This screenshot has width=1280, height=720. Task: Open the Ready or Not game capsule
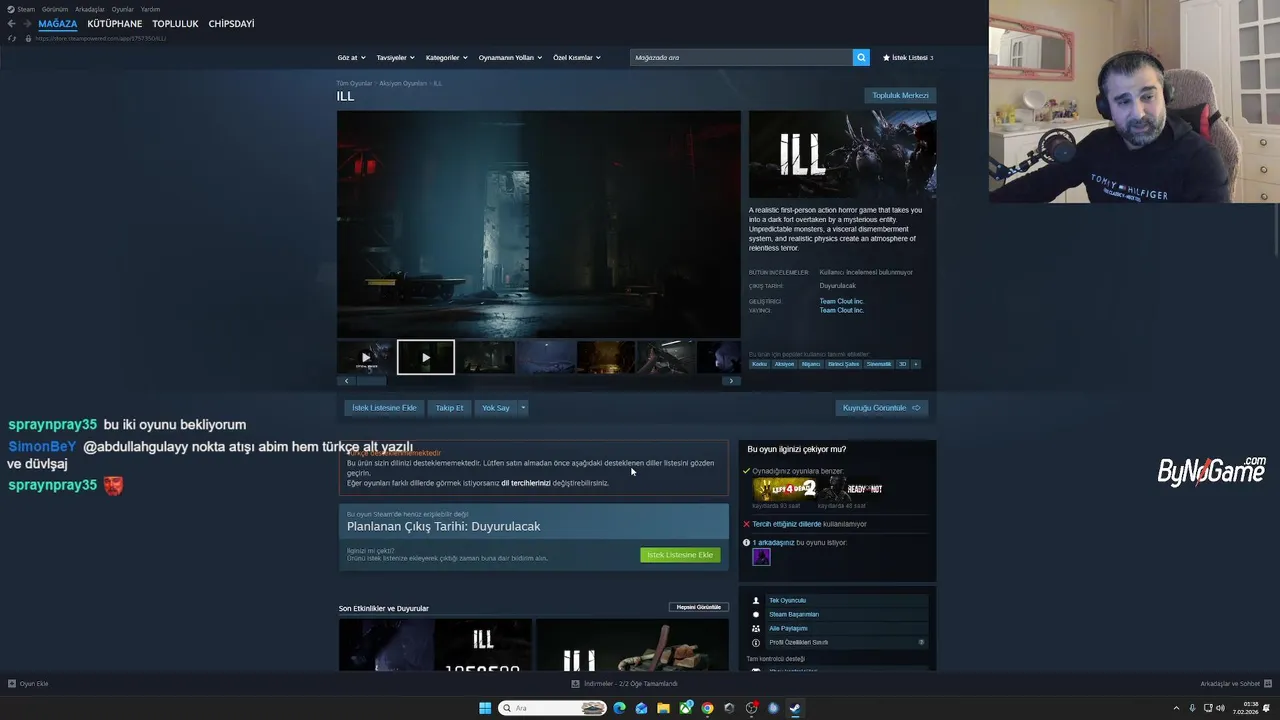pyautogui.click(x=849, y=489)
